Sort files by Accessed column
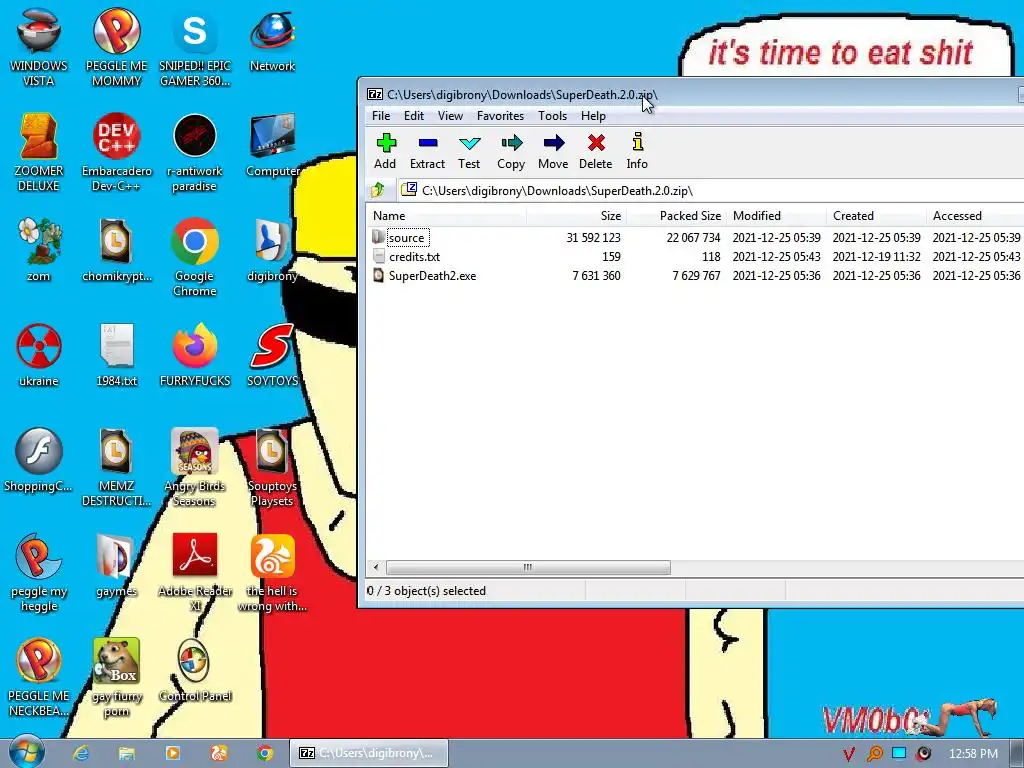Viewport: 1024px width, 768px height. 975,216
